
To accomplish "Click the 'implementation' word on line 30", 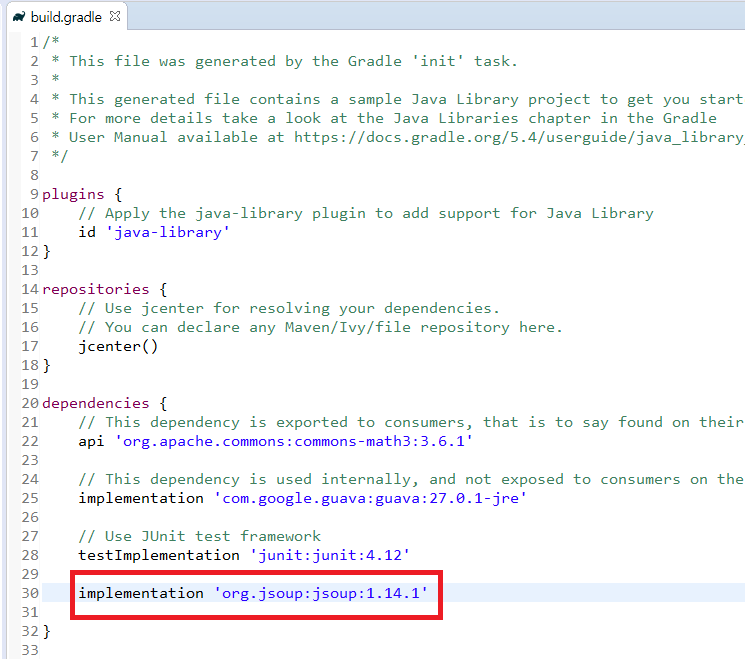I will [141, 593].
